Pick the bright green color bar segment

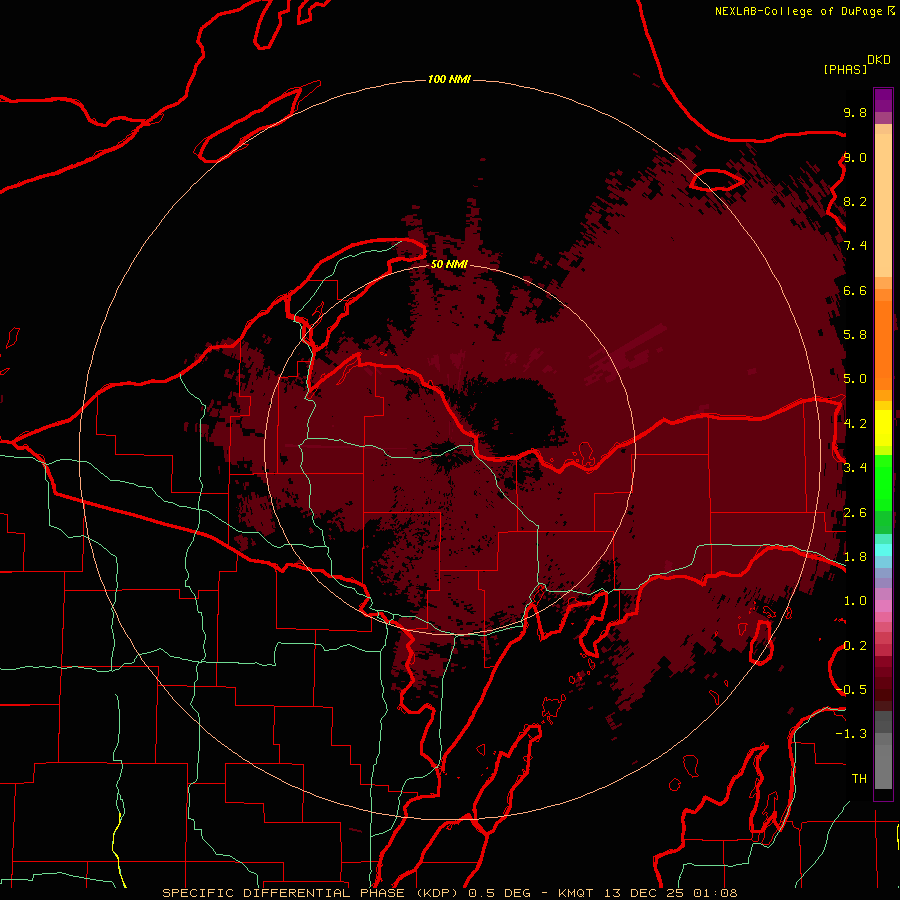pos(883,483)
